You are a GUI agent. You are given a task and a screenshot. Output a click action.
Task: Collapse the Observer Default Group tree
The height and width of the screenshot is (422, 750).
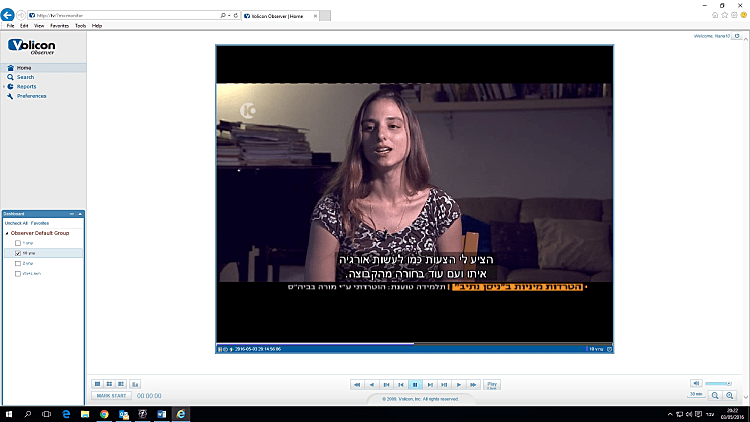5,232
